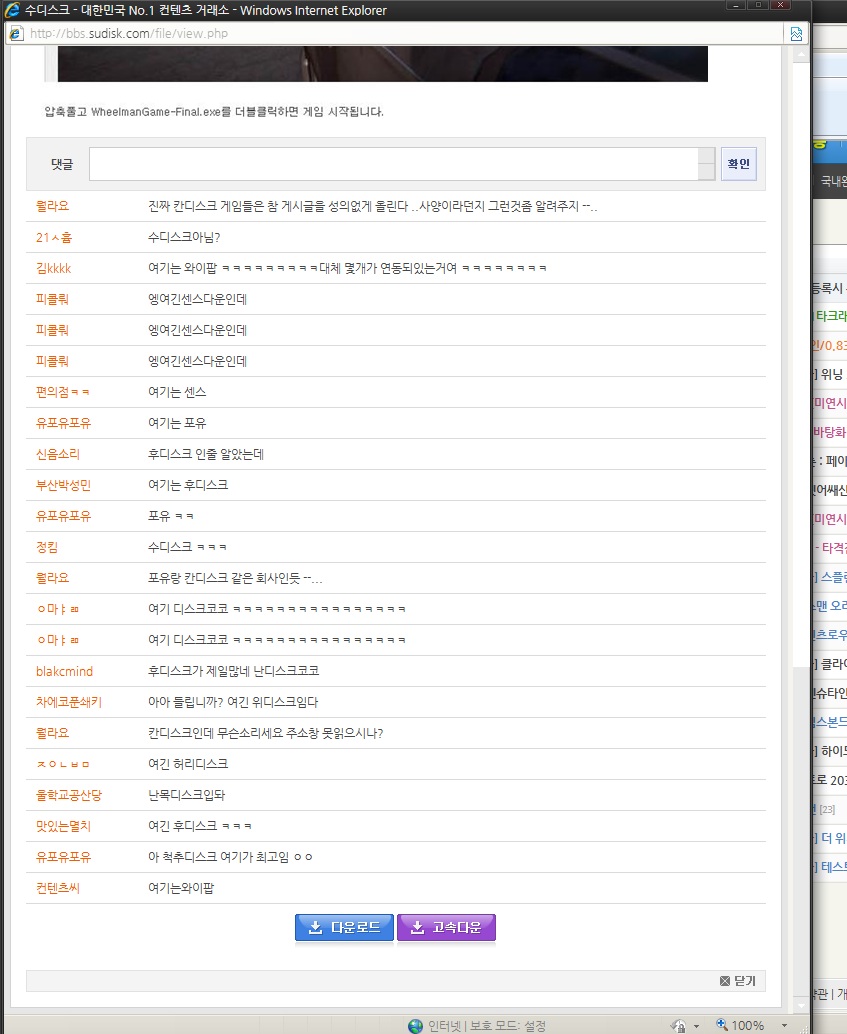Click the comment '여긴 후디스크 ㅋㅋㅋ'
This screenshot has height=1034, width=847.
point(200,826)
